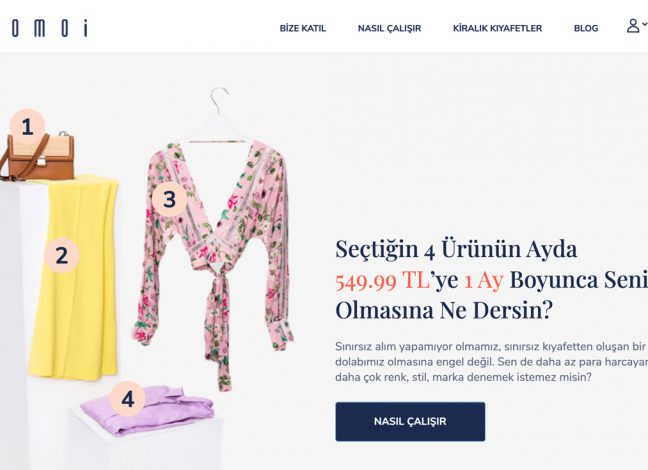This screenshot has width=648, height=470.
Task: Click the white clothes hanger
Action: [218, 116]
